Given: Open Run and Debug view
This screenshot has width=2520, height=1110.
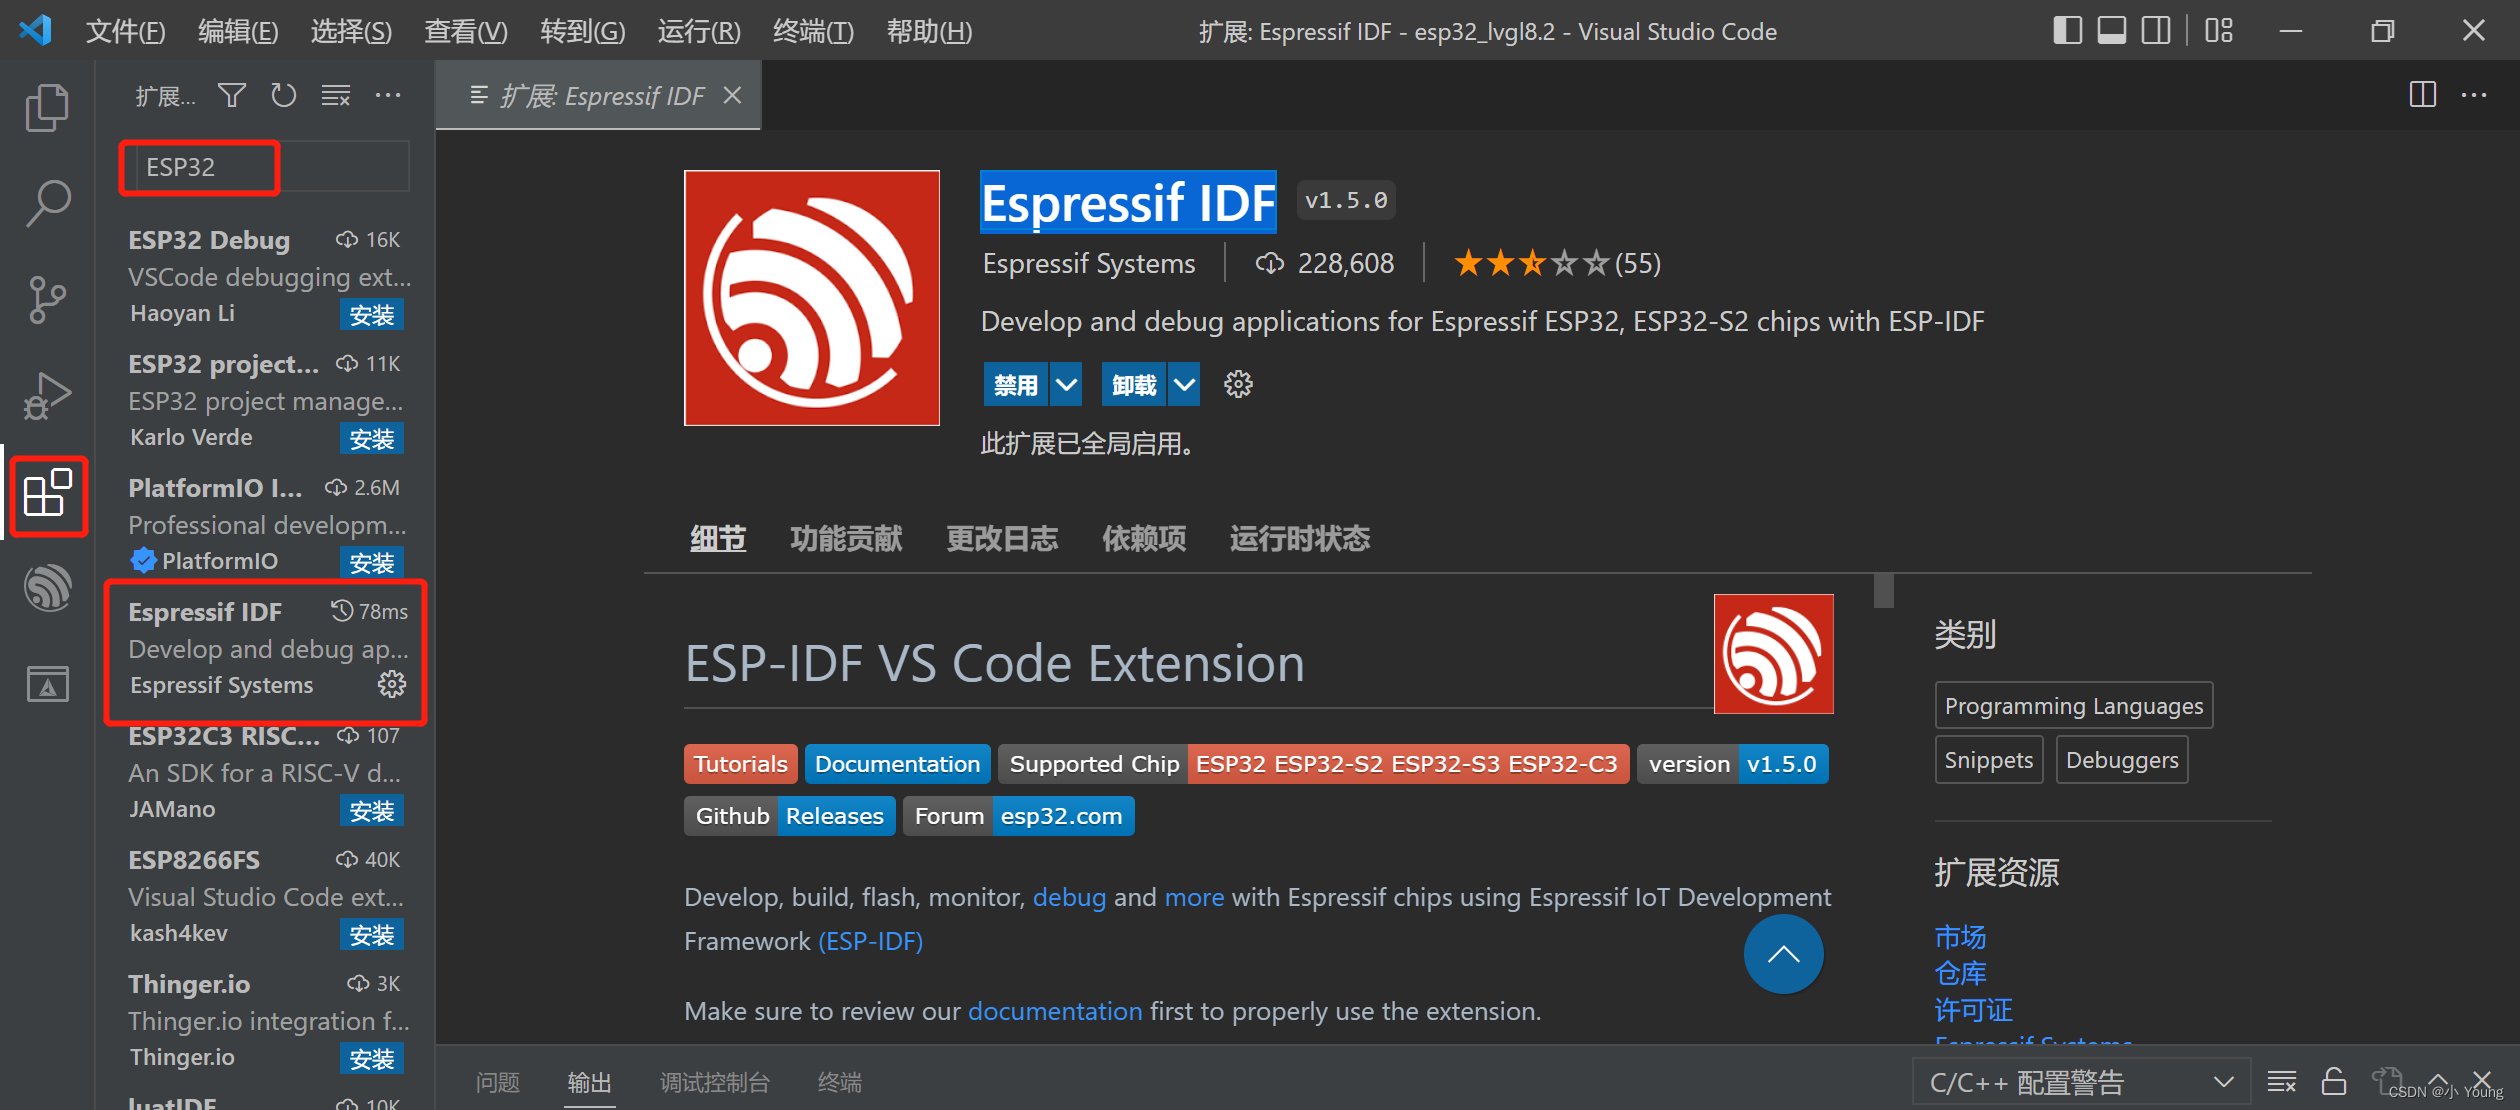Looking at the screenshot, I should click(x=46, y=396).
